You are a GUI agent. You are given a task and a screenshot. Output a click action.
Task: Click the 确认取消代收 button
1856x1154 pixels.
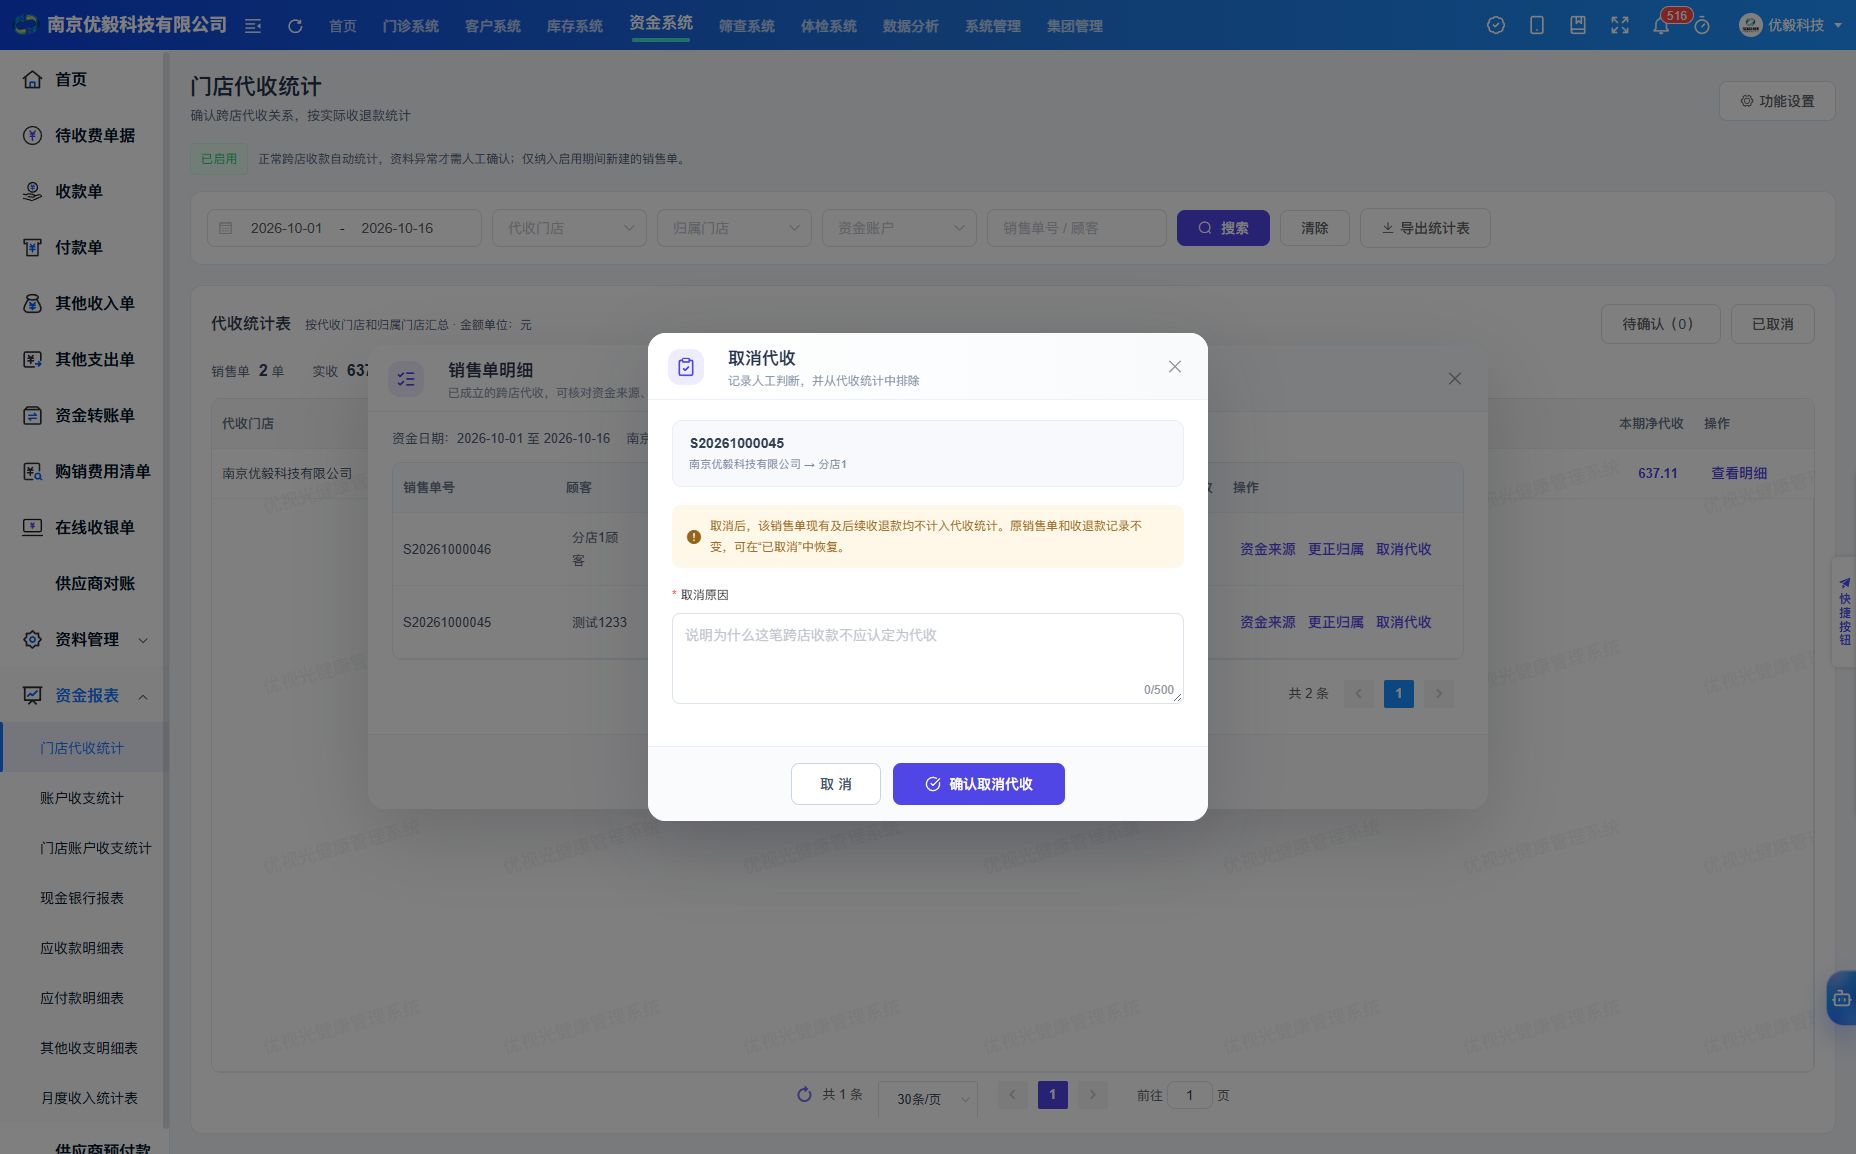coord(978,784)
